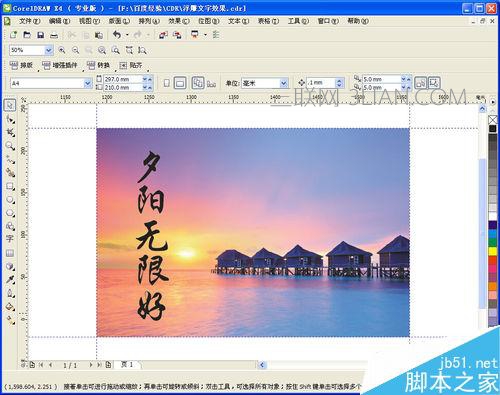Select the Smart Fill tool

click(10, 173)
